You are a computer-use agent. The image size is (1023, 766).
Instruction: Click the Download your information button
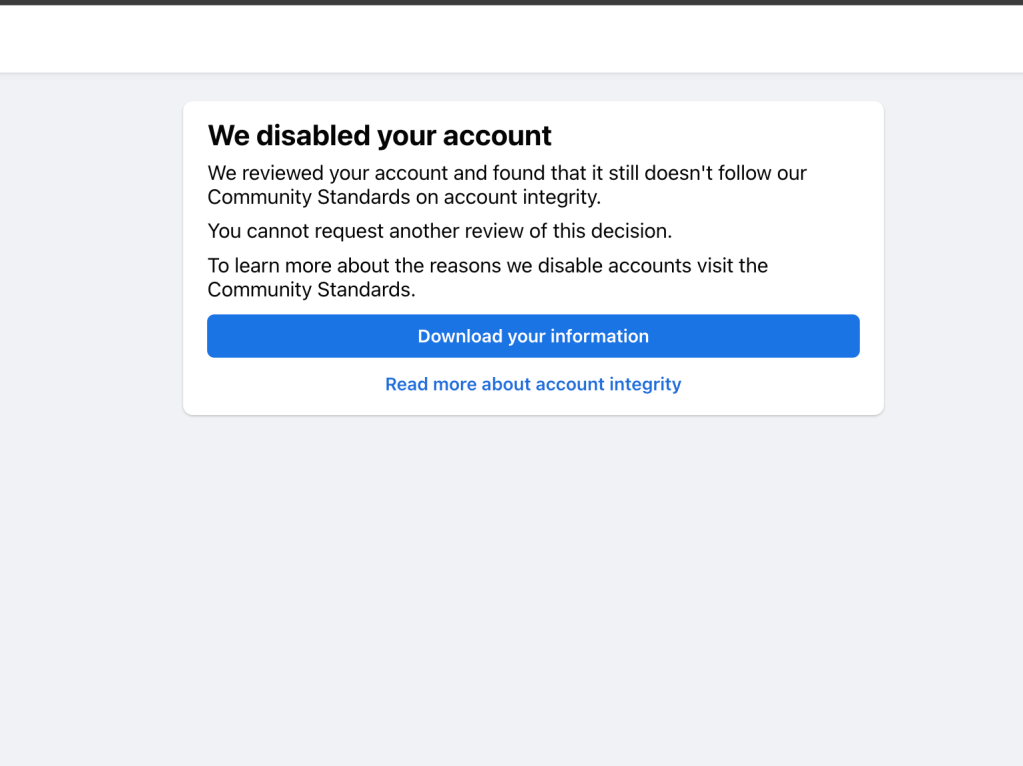[x=533, y=336]
